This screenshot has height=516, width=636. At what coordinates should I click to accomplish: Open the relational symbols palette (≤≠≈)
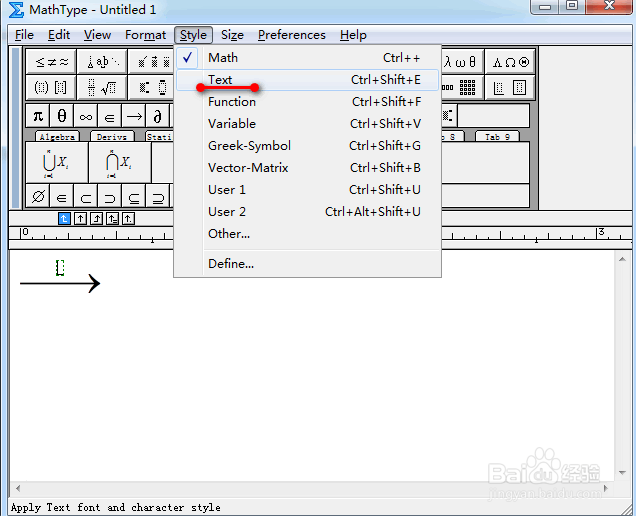coord(51,62)
